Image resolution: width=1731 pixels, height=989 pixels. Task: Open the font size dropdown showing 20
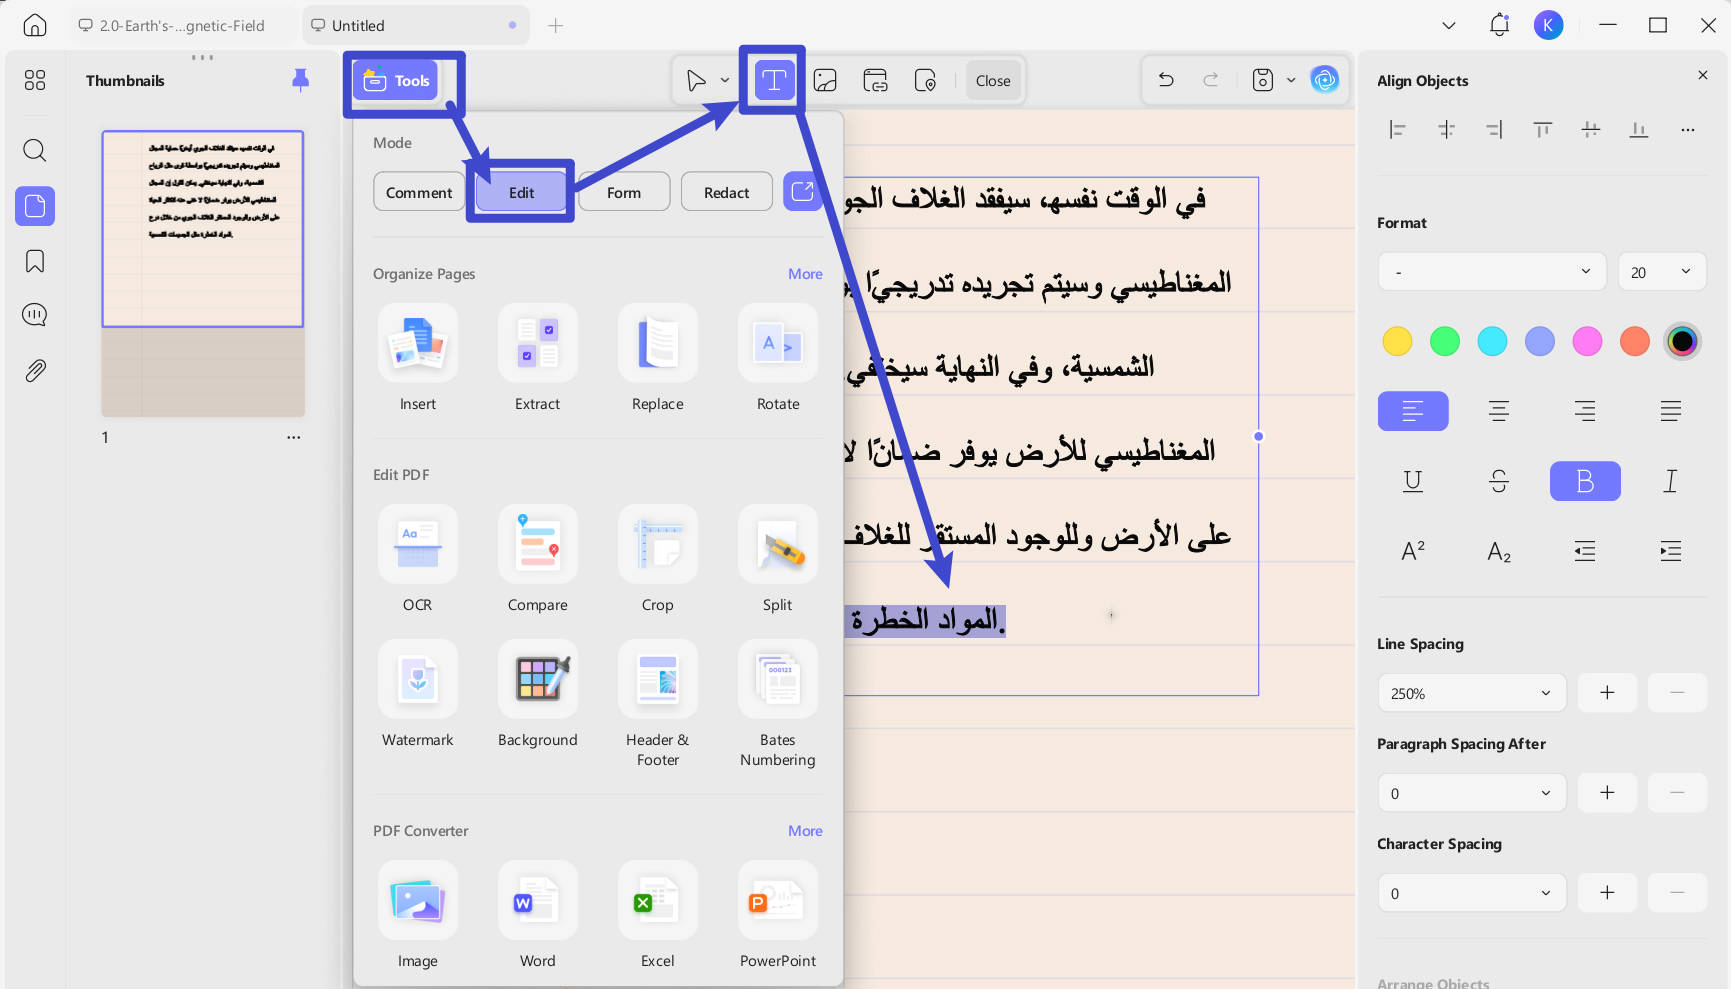1662,272
